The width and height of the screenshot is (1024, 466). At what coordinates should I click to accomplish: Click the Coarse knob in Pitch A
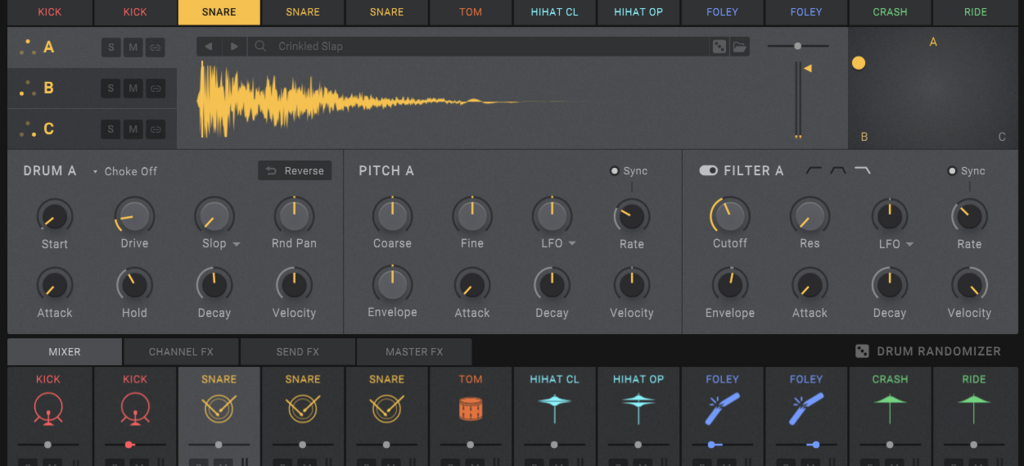click(392, 215)
